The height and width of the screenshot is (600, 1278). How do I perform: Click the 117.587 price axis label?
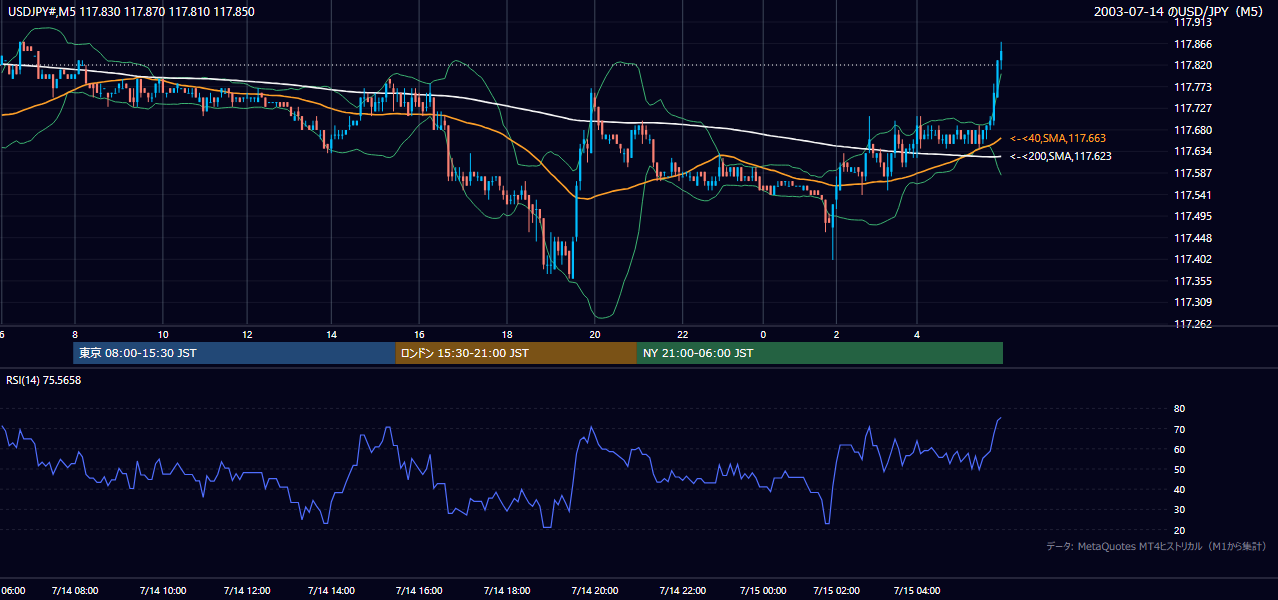pyautogui.click(x=1193, y=173)
